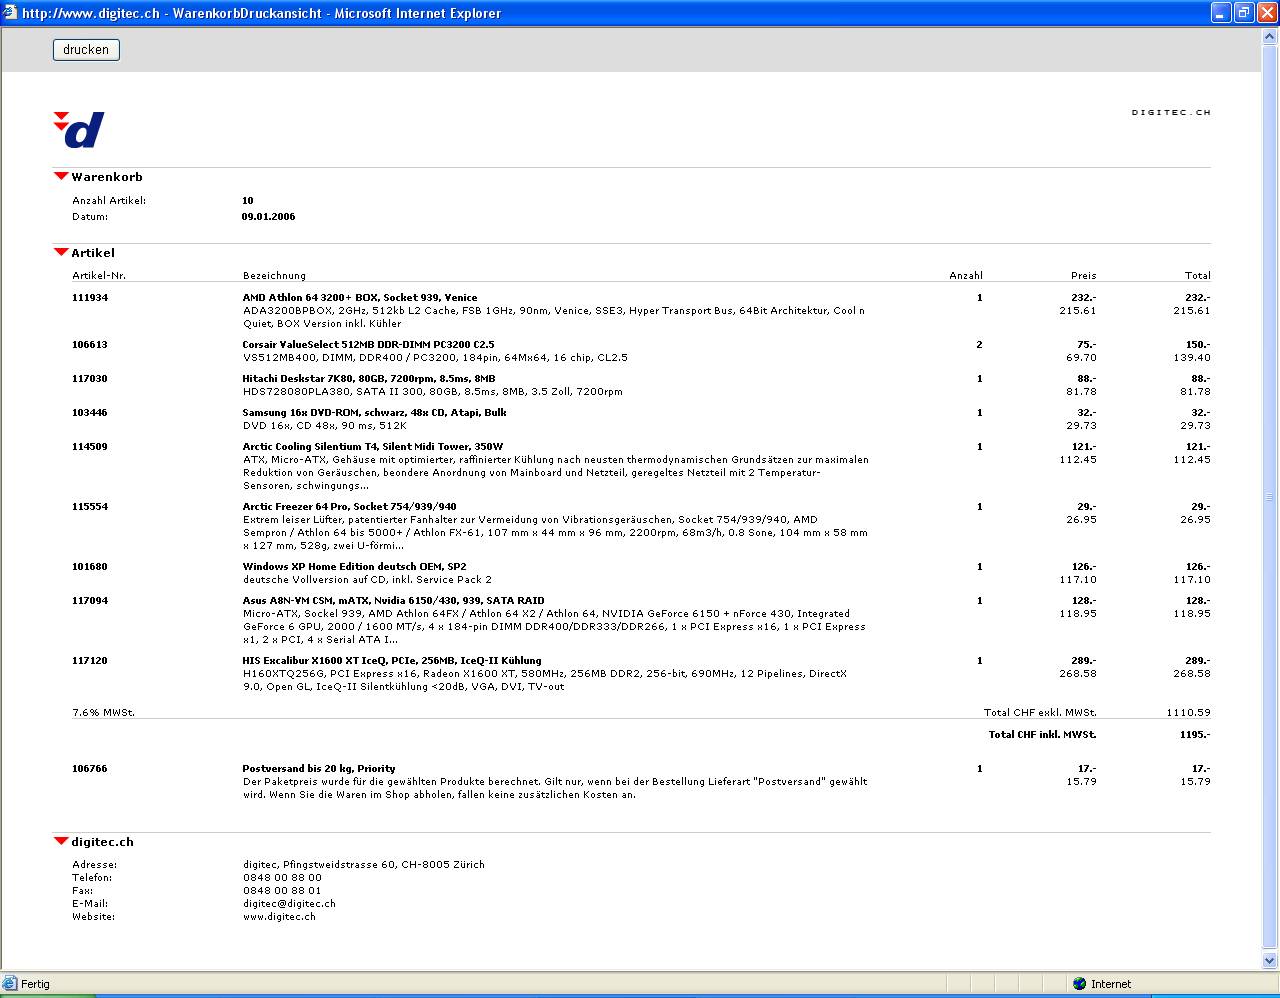This screenshot has height=998, width=1280.
Task: Click the 1110.59 total excluding MWSt.
Action: tap(1188, 713)
